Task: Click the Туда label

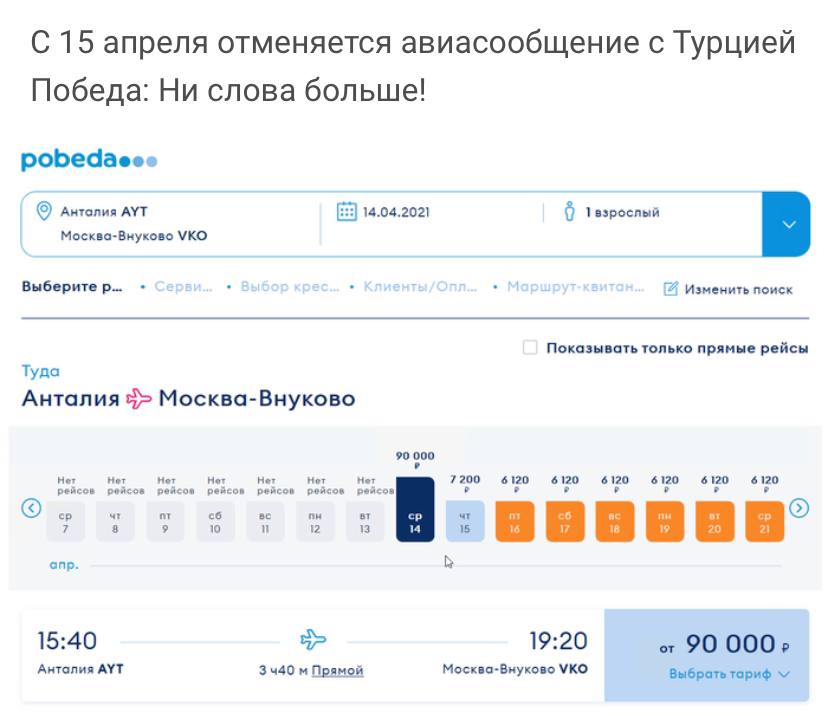Action: tap(41, 371)
